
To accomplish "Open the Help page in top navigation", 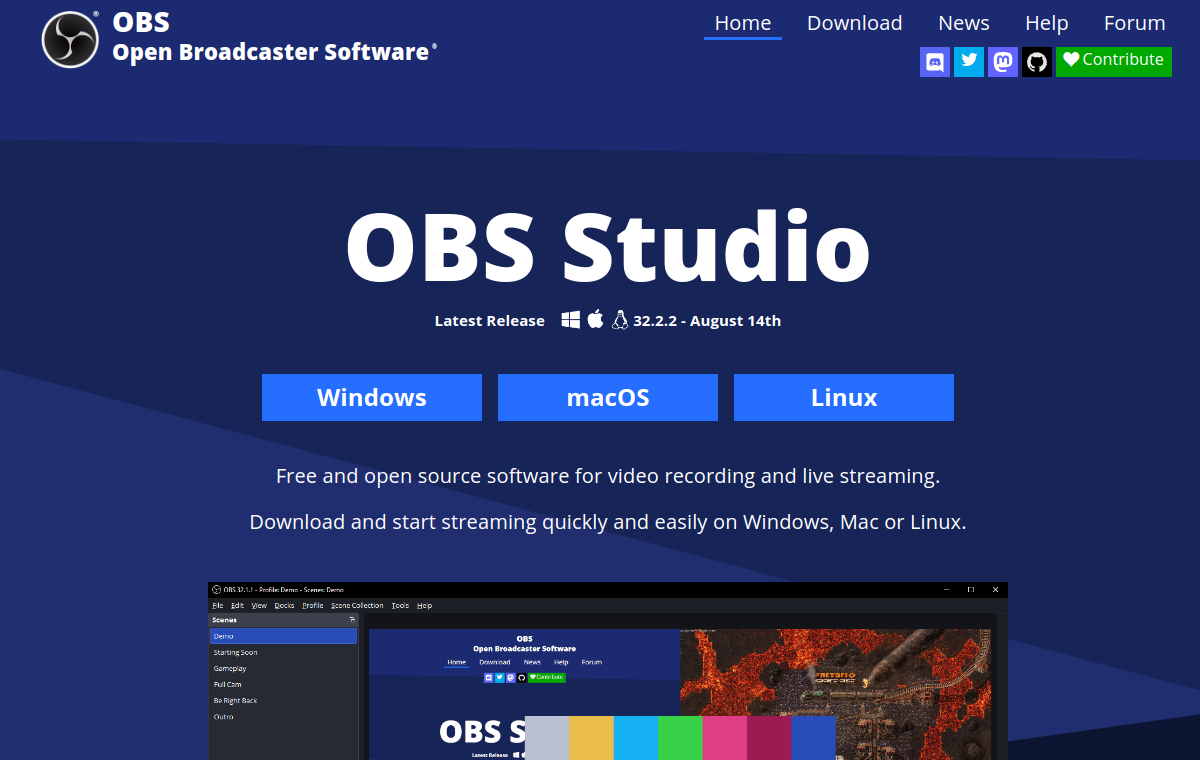I will click(x=1047, y=23).
